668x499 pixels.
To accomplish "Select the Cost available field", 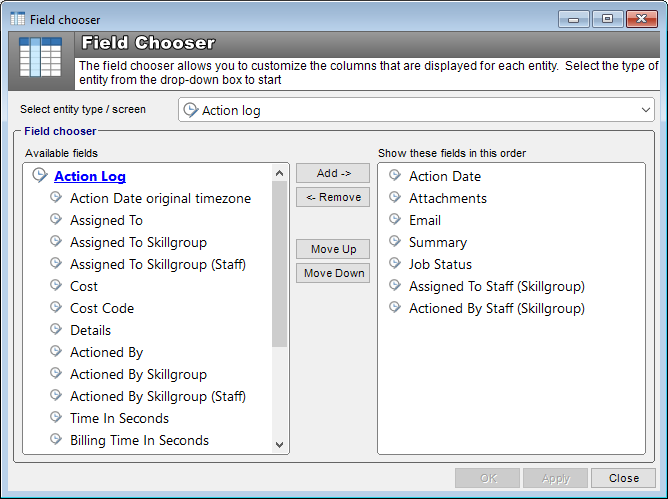I will click(x=84, y=286).
